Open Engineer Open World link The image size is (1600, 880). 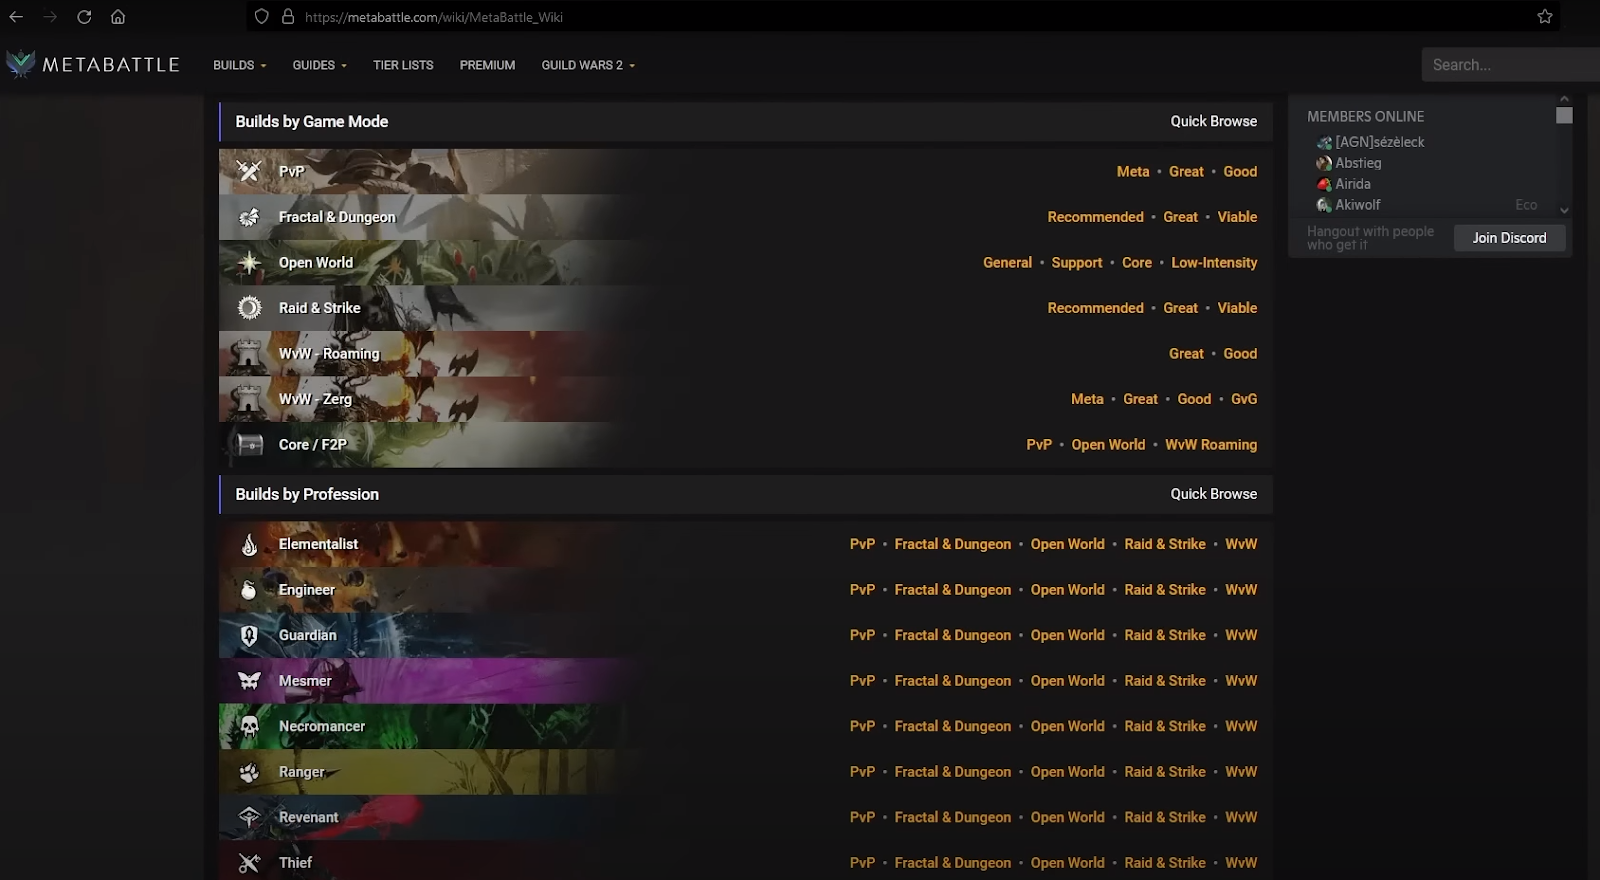pyautogui.click(x=1067, y=590)
